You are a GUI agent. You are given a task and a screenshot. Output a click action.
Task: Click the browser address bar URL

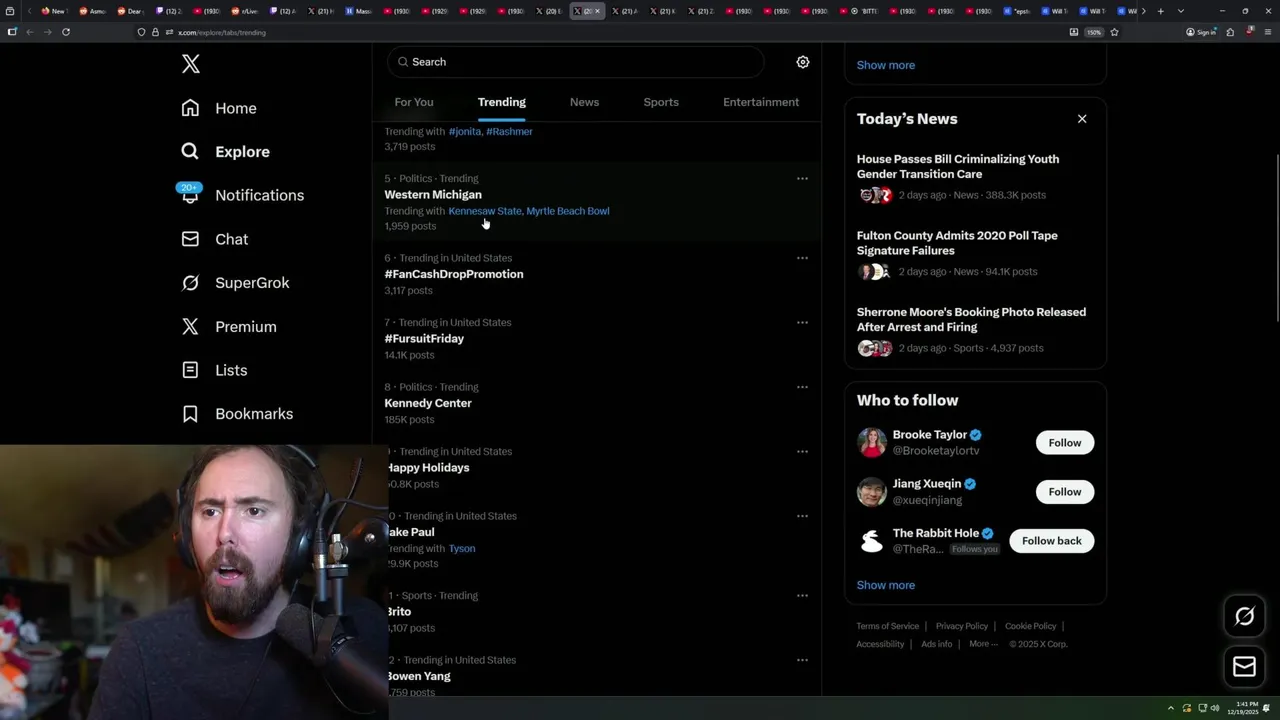click(x=222, y=32)
